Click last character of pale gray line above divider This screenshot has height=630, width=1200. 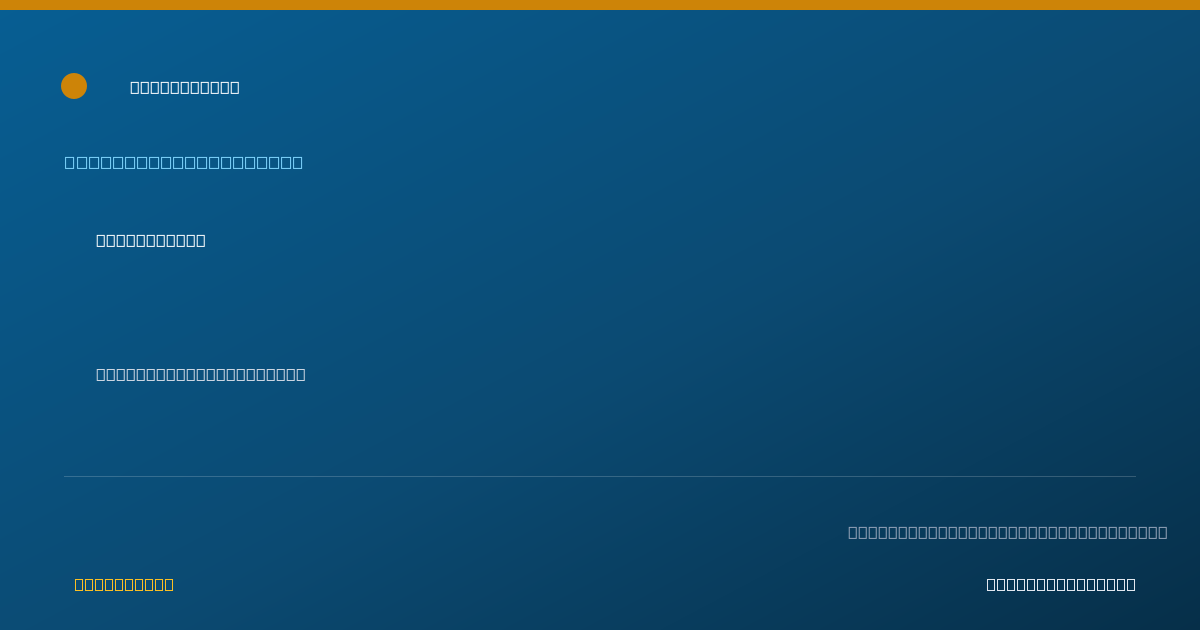pyautogui.click(x=301, y=374)
